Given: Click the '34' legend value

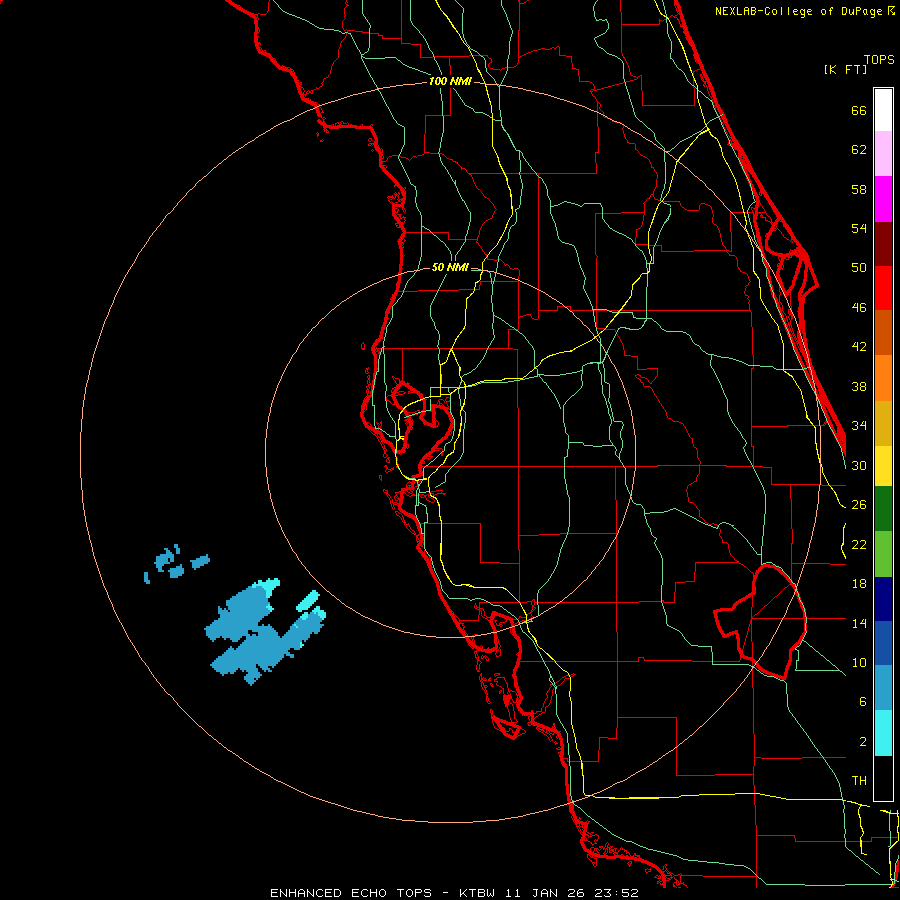Looking at the screenshot, I should pyautogui.click(x=859, y=425).
